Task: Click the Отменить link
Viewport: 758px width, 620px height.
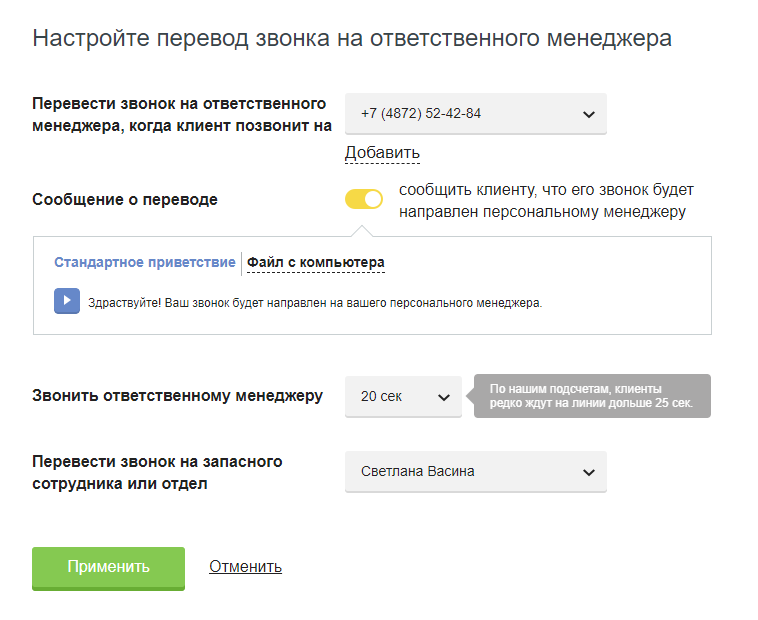Action: click(x=245, y=567)
